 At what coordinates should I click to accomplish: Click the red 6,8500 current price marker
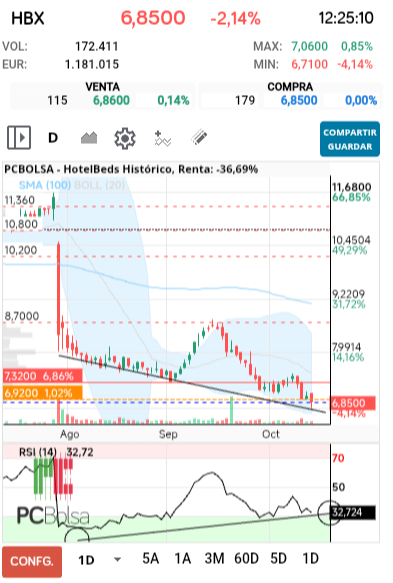pos(353,403)
